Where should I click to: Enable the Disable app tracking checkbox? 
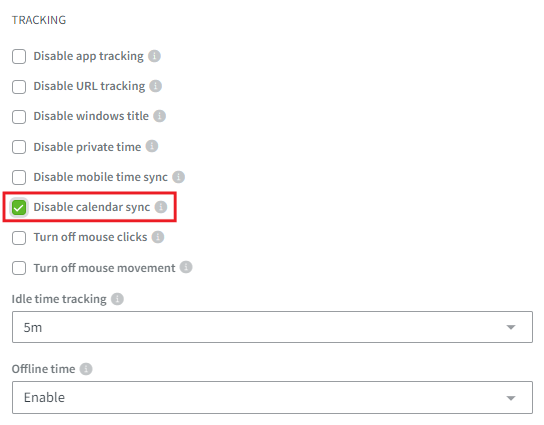(x=19, y=56)
